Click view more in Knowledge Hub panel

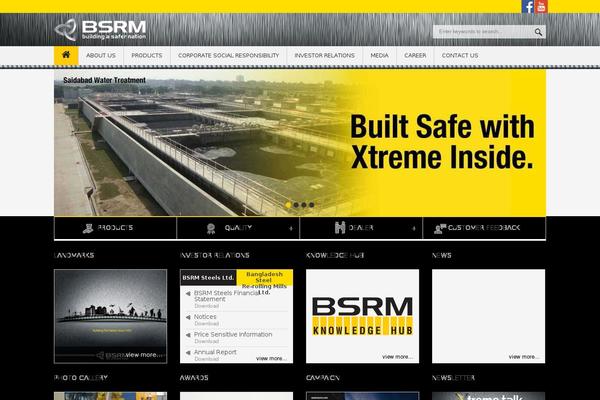[x=397, y=357]
